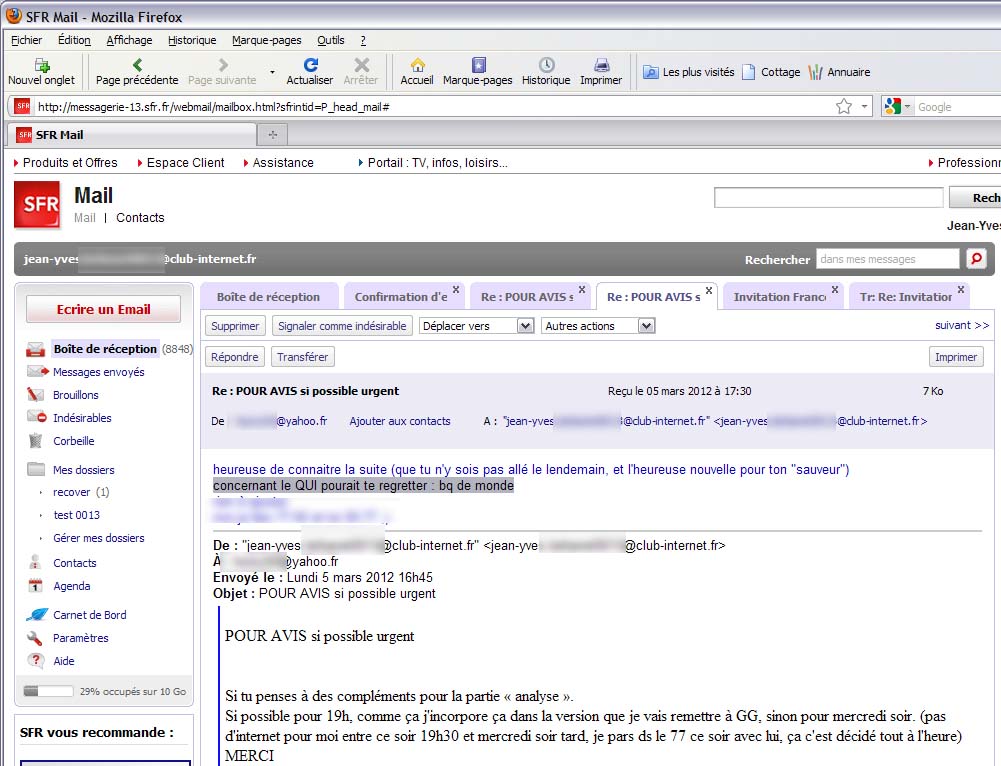Screen dimensions: 1001x766
Task: Switch to the Boîte de réception tab
Action: click(268, 297)
